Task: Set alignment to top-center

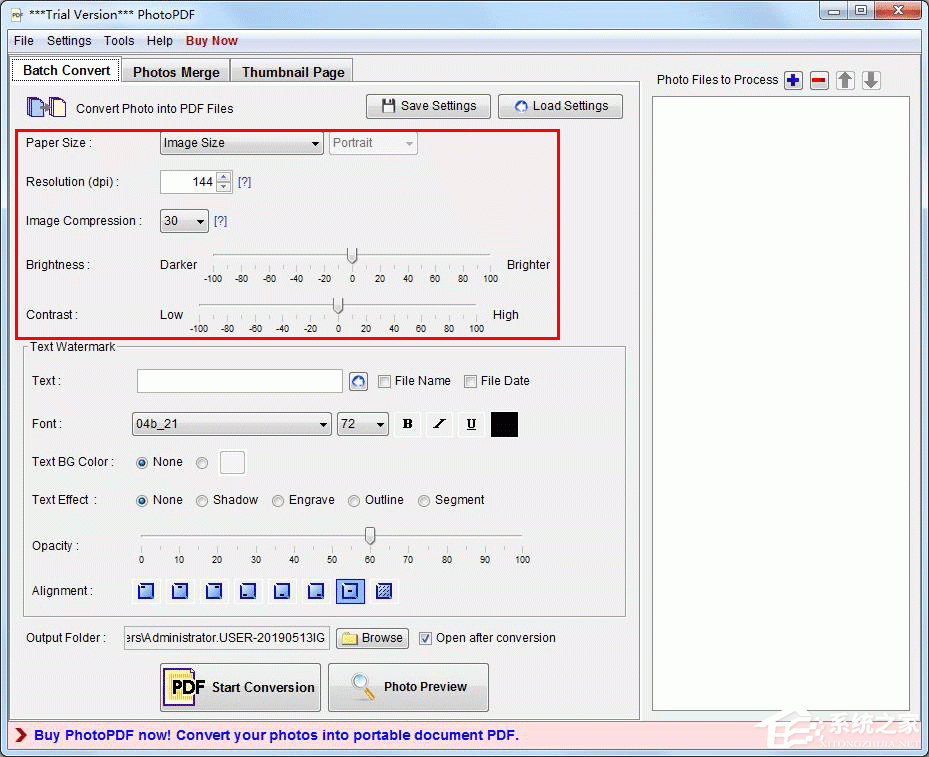Action: (180, 591)
